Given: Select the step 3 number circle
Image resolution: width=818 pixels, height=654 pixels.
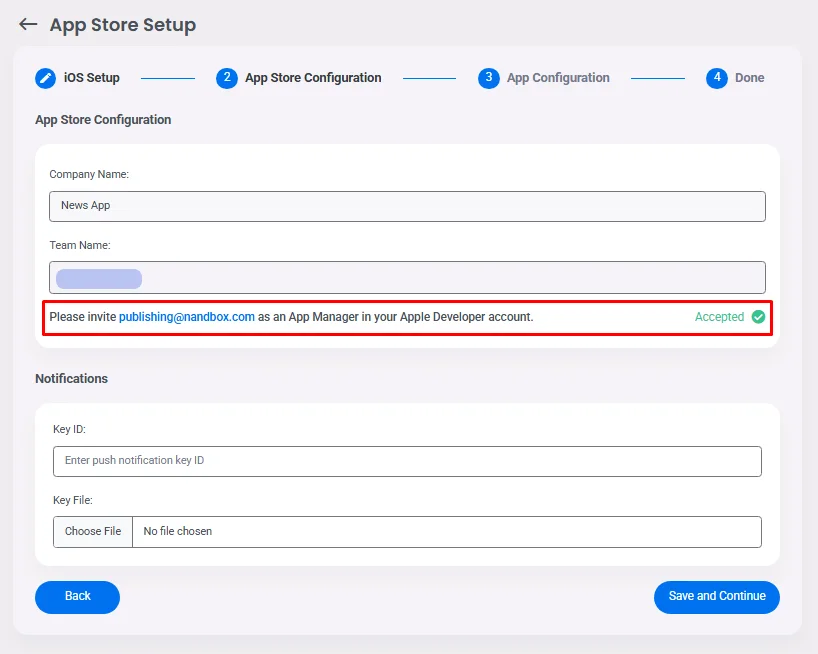Looking at the screenshot, I should click(489, 78).
